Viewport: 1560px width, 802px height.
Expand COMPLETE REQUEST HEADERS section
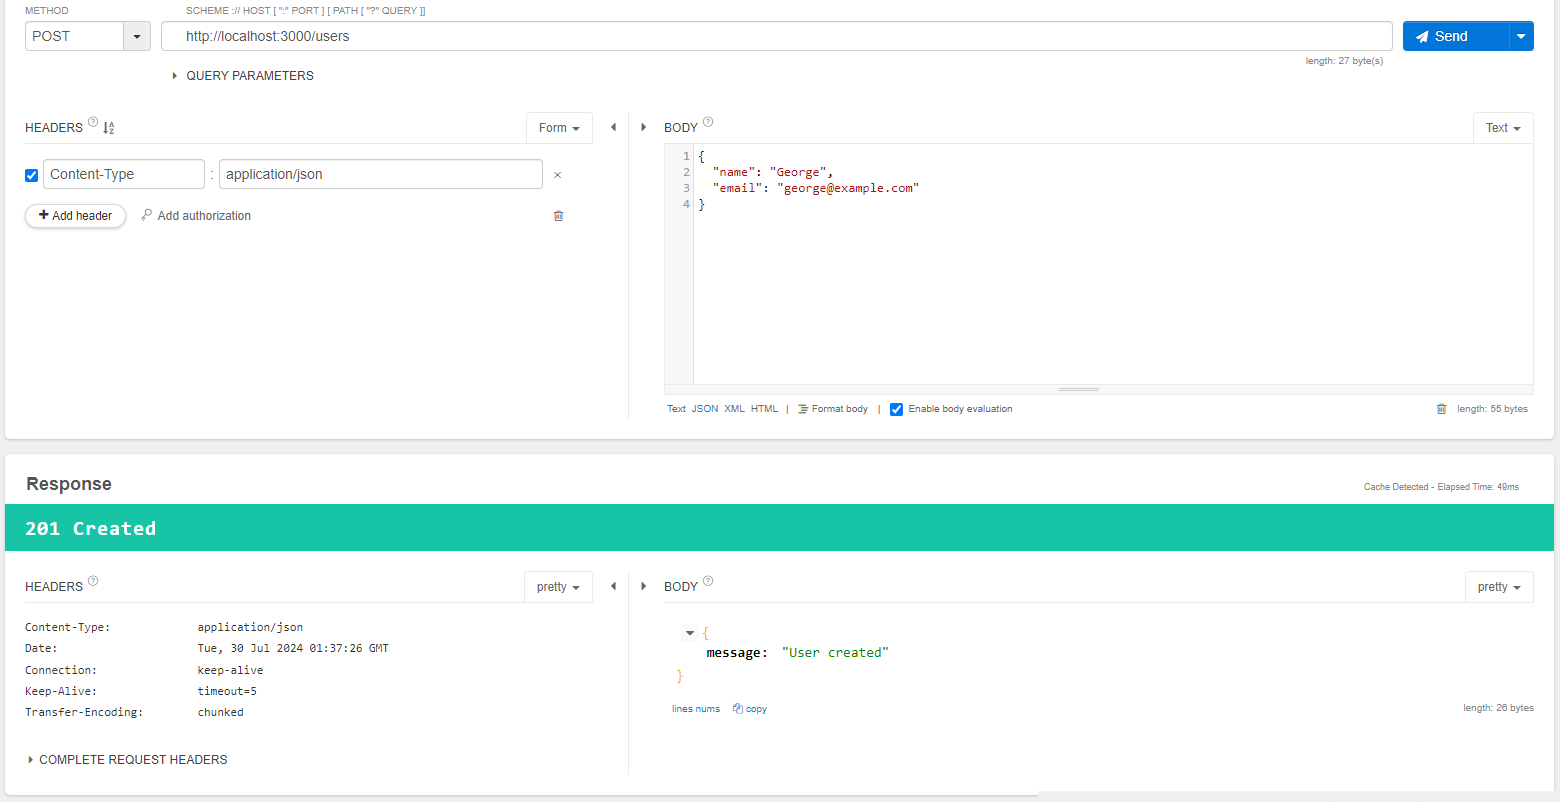click(x=127, y=760)
